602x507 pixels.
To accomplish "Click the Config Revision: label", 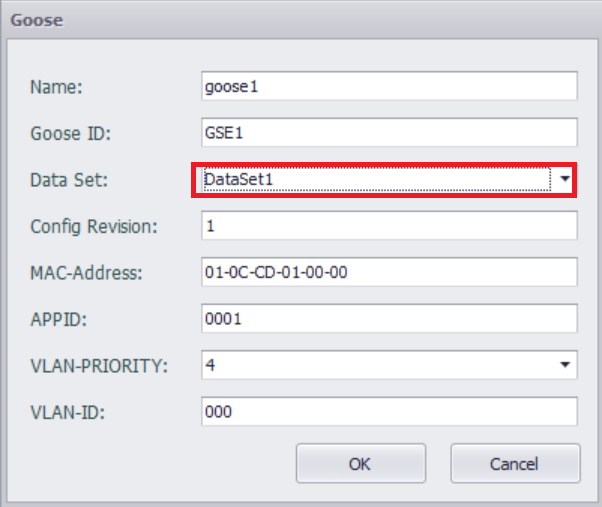I will click(94, 226).
